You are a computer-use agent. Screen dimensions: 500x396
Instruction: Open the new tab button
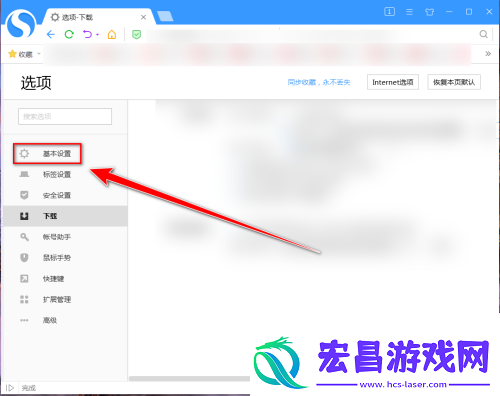[165, 16]
